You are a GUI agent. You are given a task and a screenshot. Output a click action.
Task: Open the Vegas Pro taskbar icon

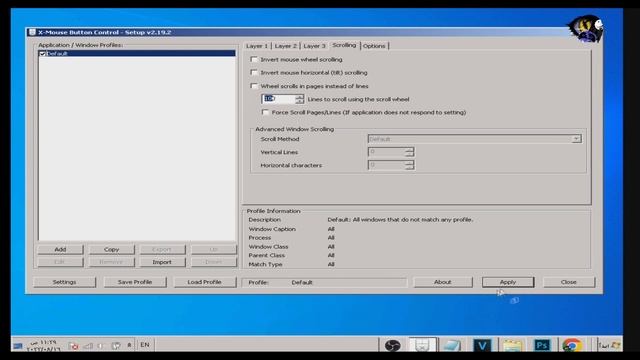click(x=482, y=345)
